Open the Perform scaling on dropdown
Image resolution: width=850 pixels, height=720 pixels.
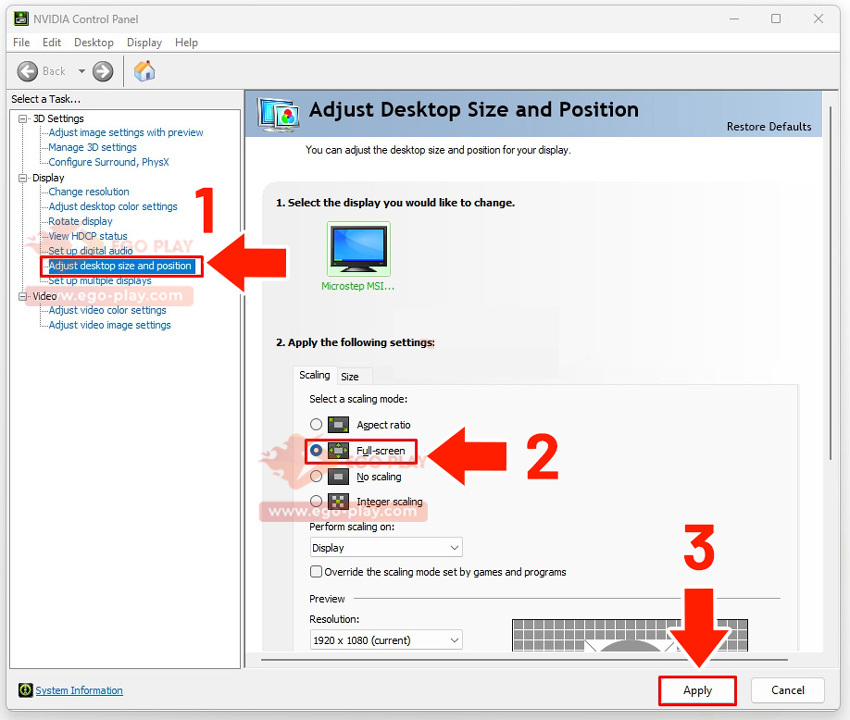coord(386,548)
